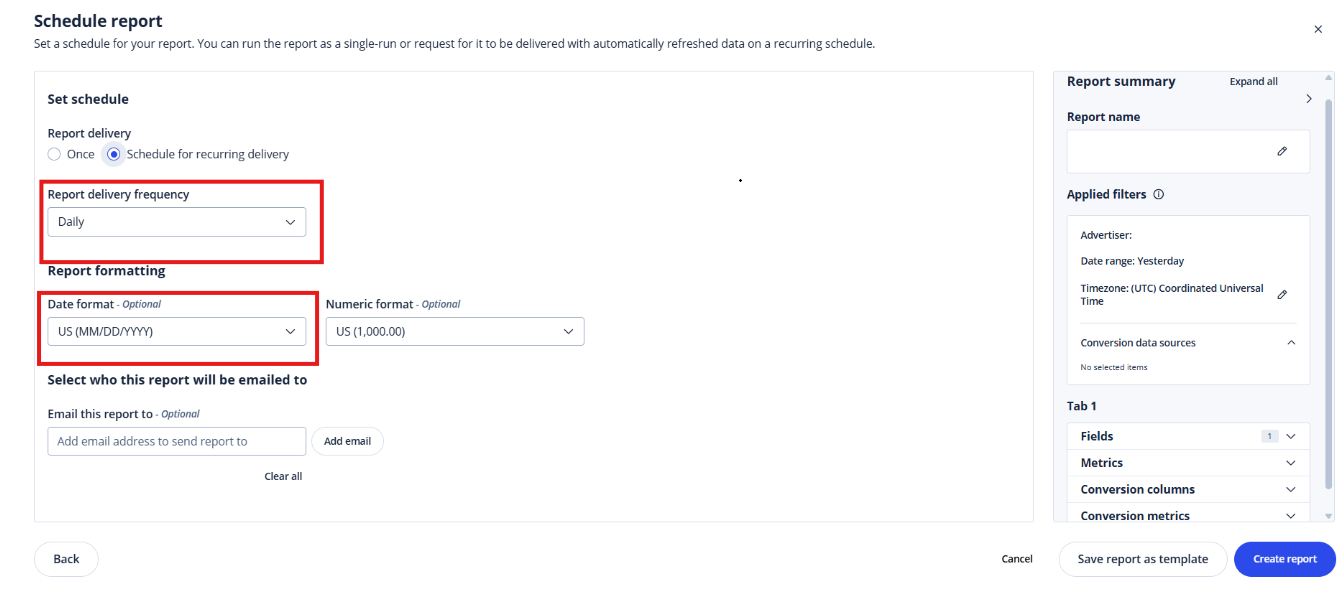The image size is (1344, 600).
Task: Click the Add email button
Action: (347, 441)
